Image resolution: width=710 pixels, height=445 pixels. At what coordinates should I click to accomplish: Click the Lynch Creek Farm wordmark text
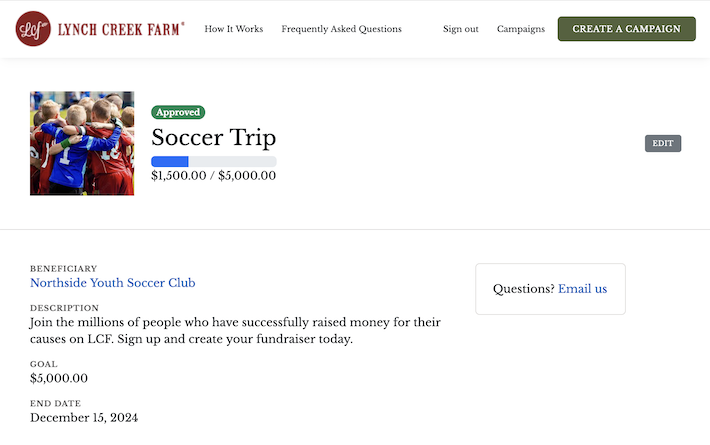click(120, 29)
